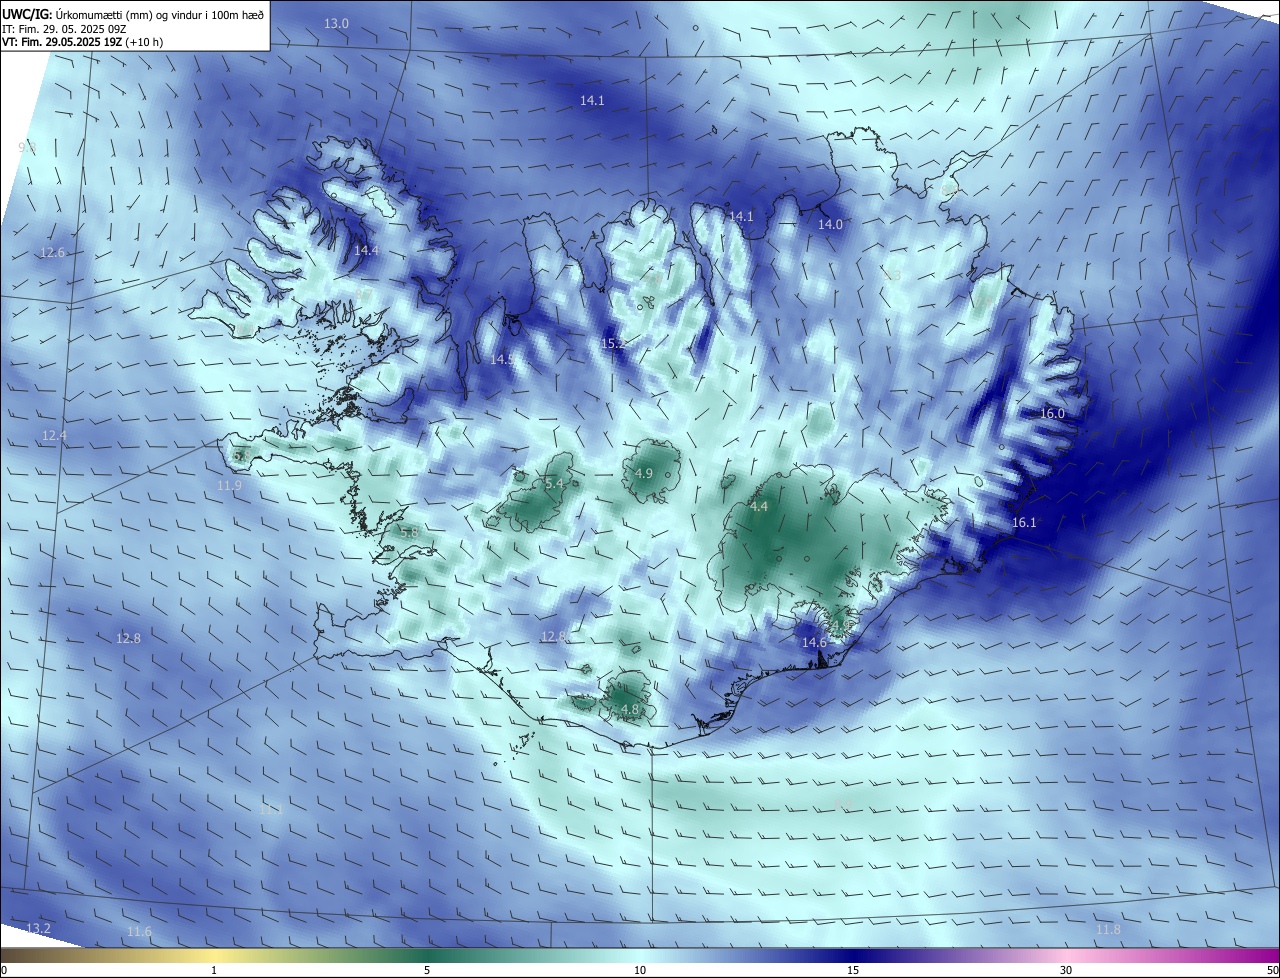This screenshot has height=978, width=1280.
Task: Click the color scale tick labeled 1
Action: point(214,970)
